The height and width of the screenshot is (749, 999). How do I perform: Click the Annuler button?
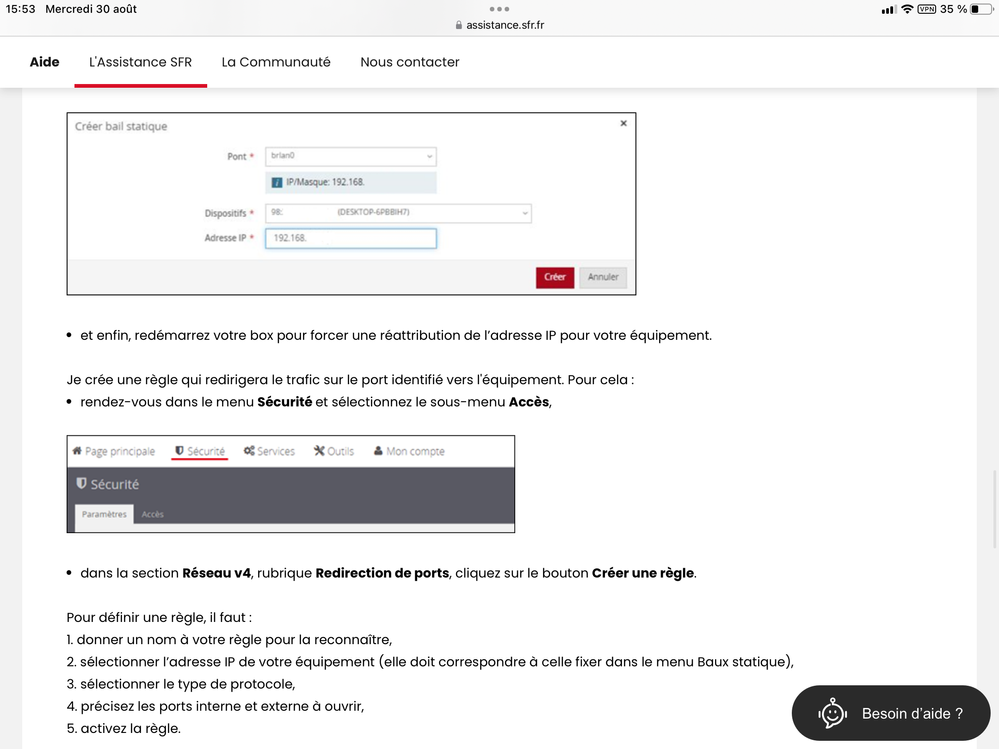(x=603, y=277)
